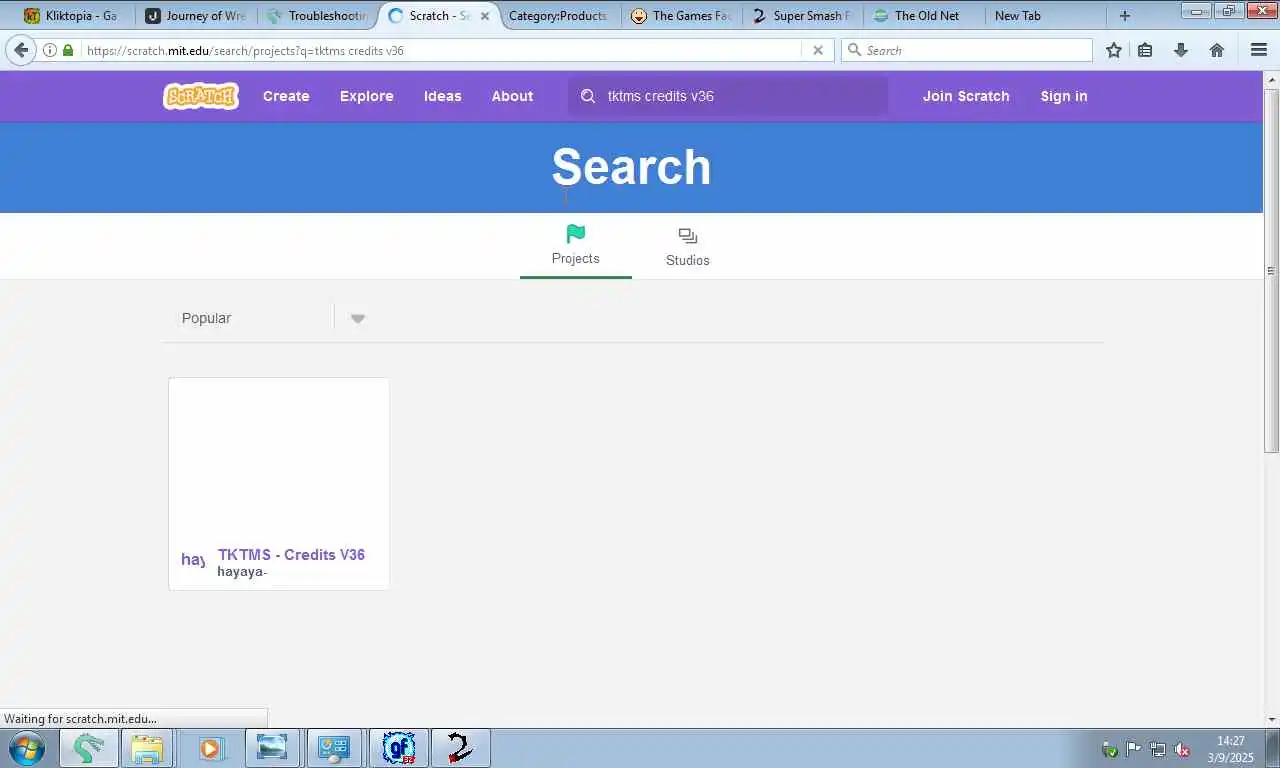Open control panel monitor taskbar icon
This screenshot has height=768, width=1280.
(334, 748)
